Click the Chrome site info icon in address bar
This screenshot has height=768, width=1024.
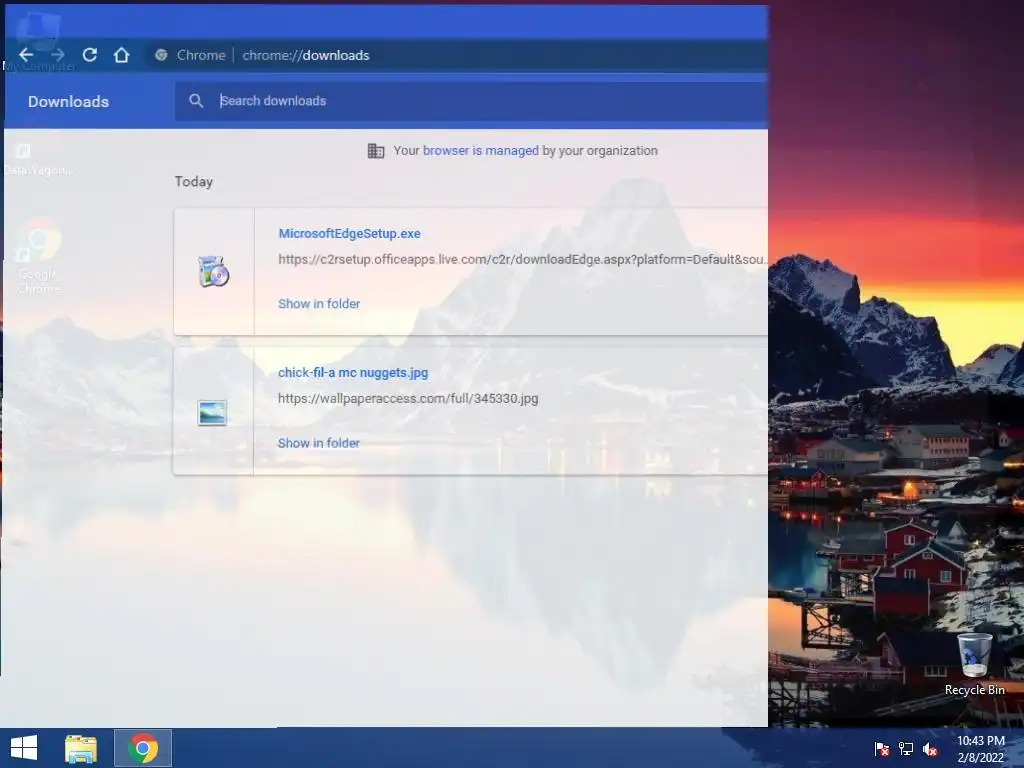161,56
